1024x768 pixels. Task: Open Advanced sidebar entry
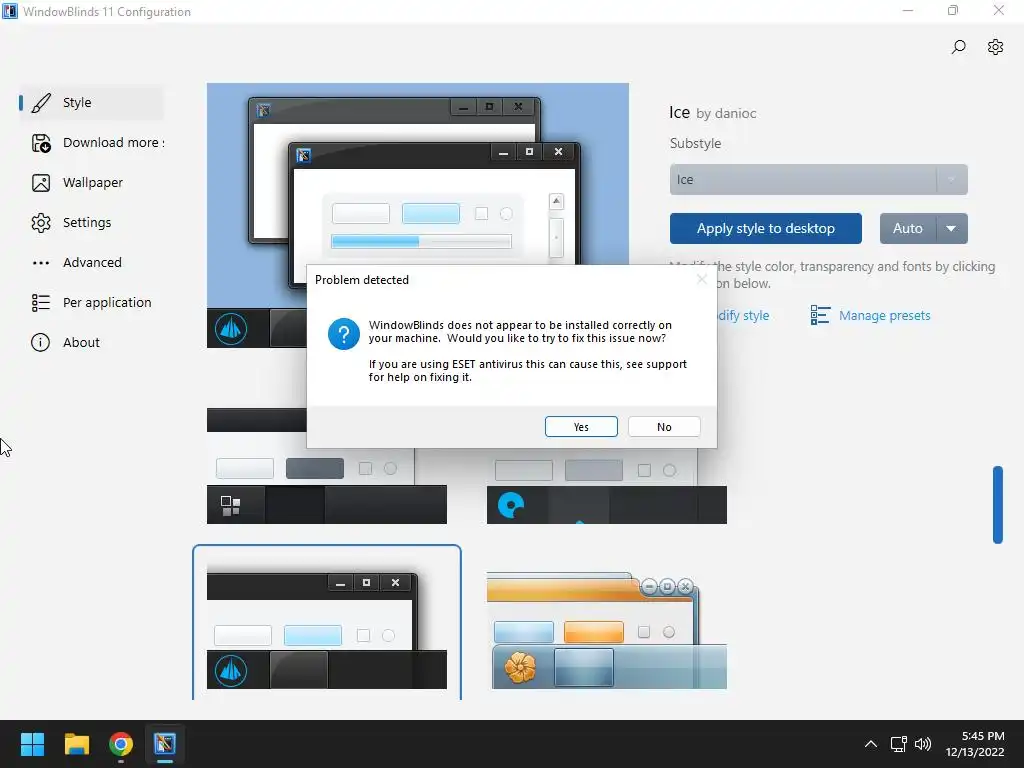pos(91,262)
